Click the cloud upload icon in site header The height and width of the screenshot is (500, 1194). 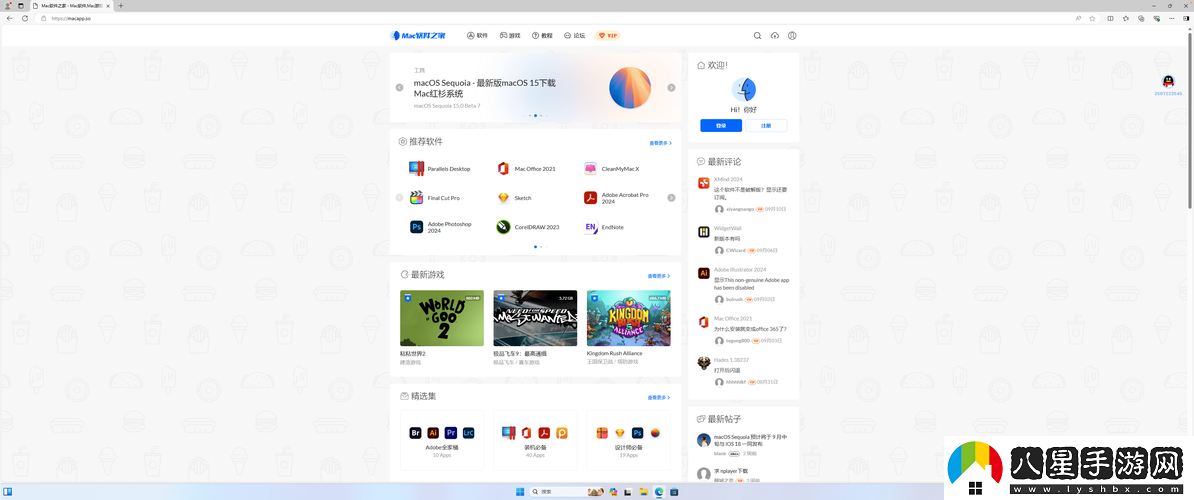[x=774, y=36]
